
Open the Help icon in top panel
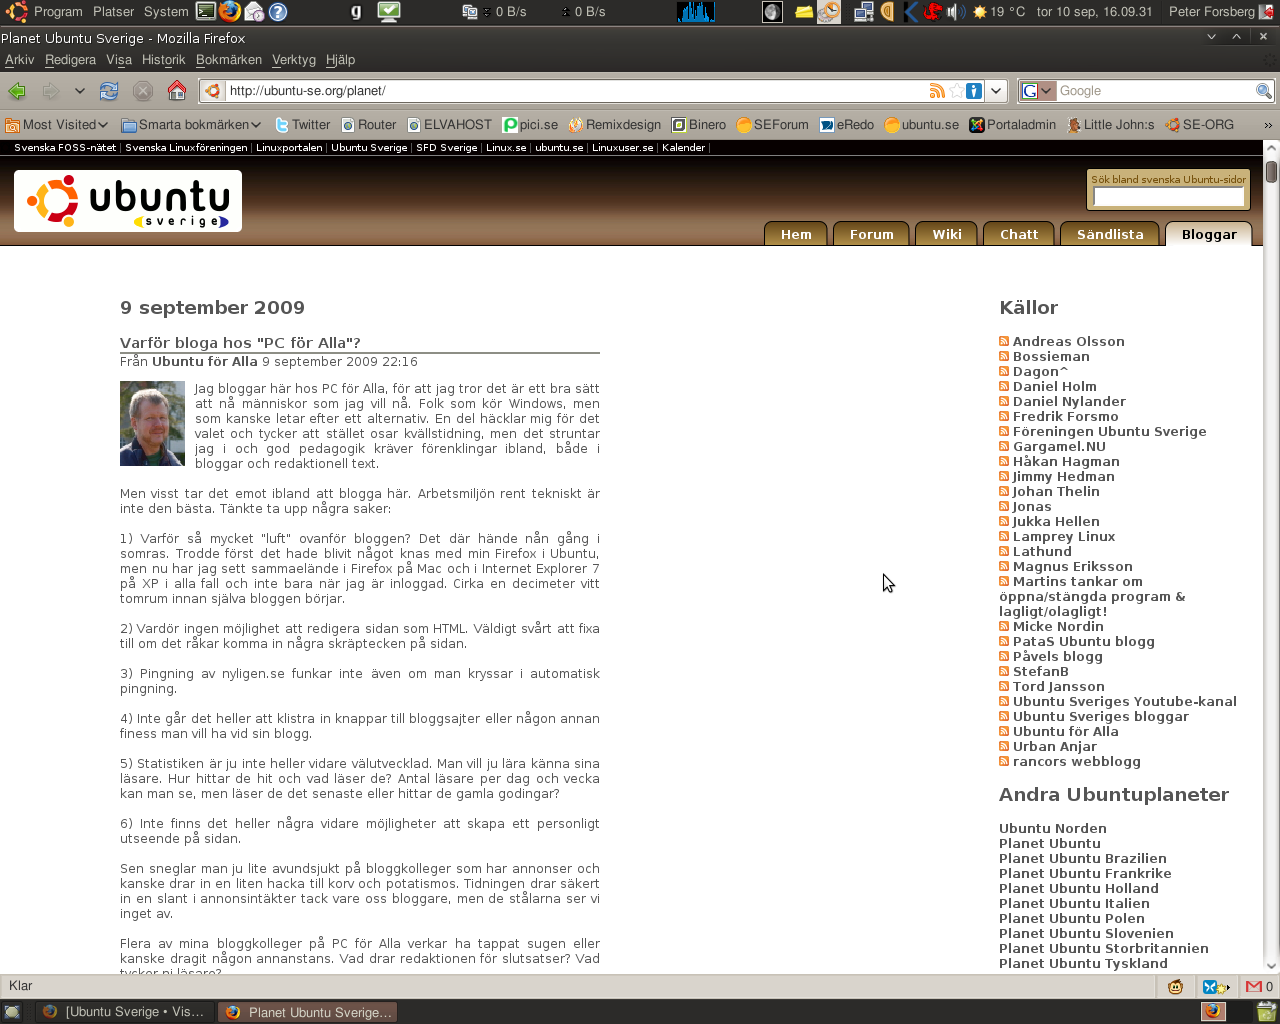(x=278, y=12)
